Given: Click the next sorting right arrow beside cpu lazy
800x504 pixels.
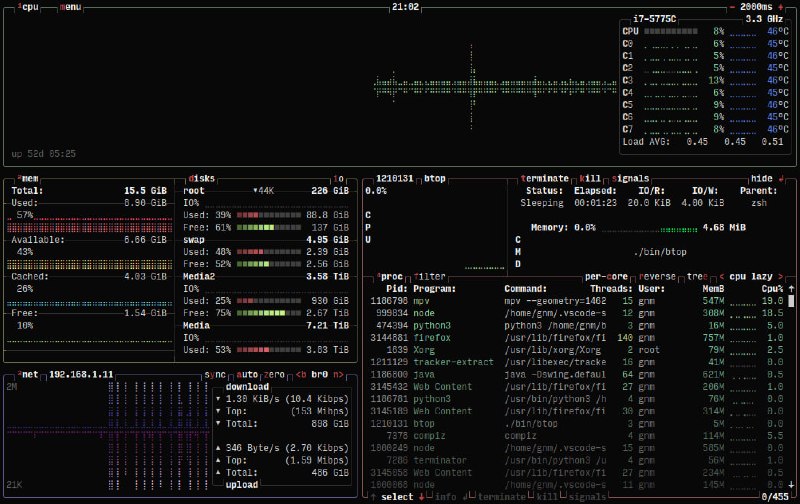Looking at the screenshot, I should coord(781,276).
